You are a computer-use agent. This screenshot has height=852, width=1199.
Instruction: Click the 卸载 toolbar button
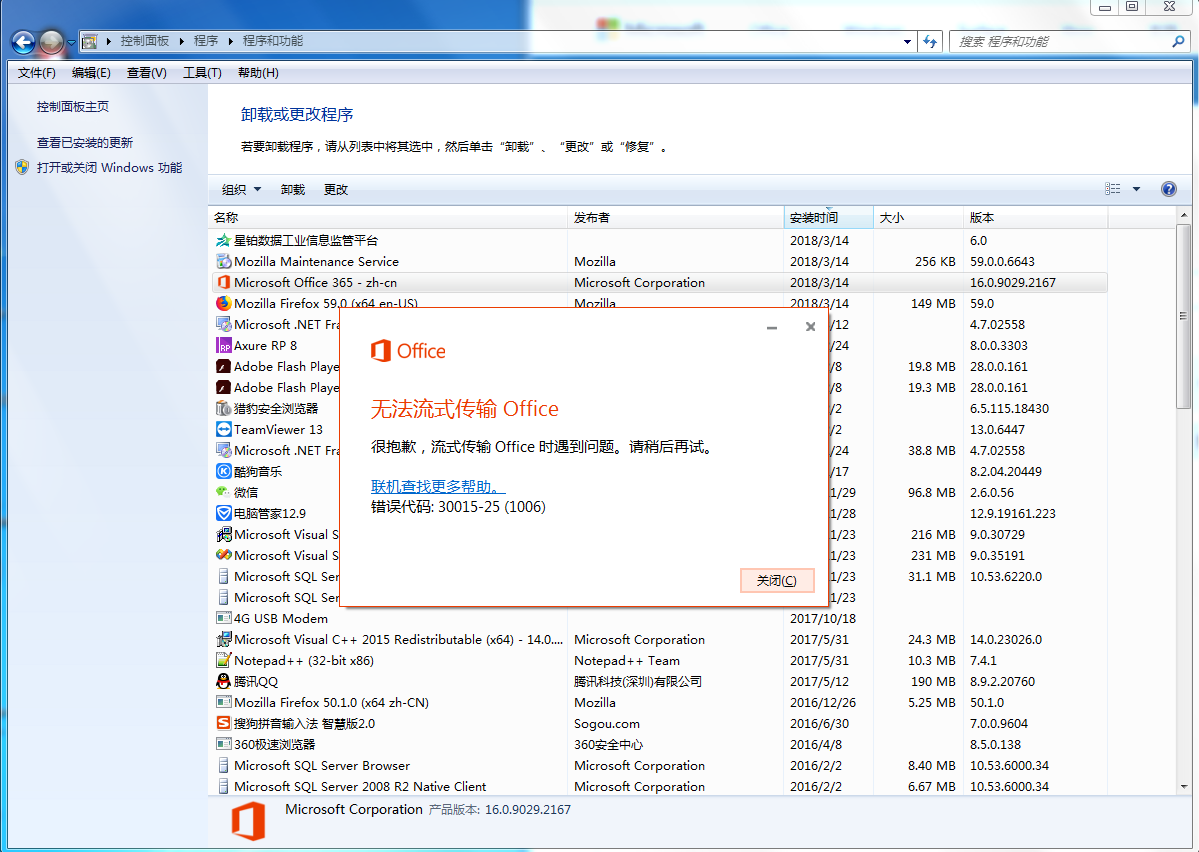[293, 190]
